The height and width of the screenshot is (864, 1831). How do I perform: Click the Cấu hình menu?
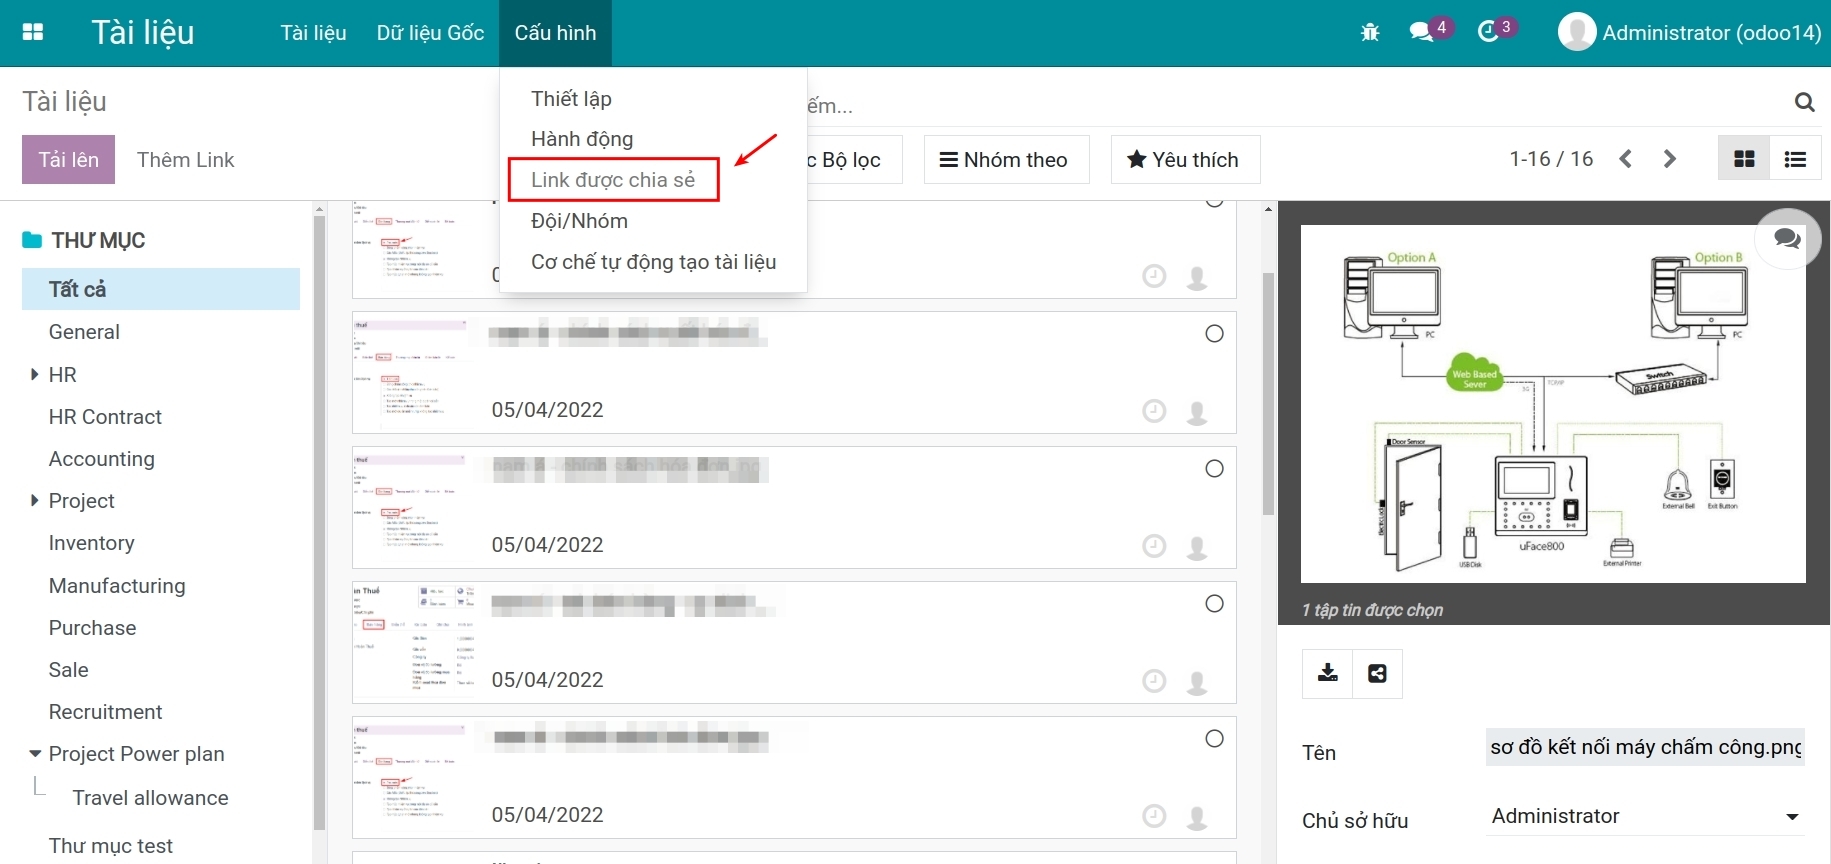[555, 33]
